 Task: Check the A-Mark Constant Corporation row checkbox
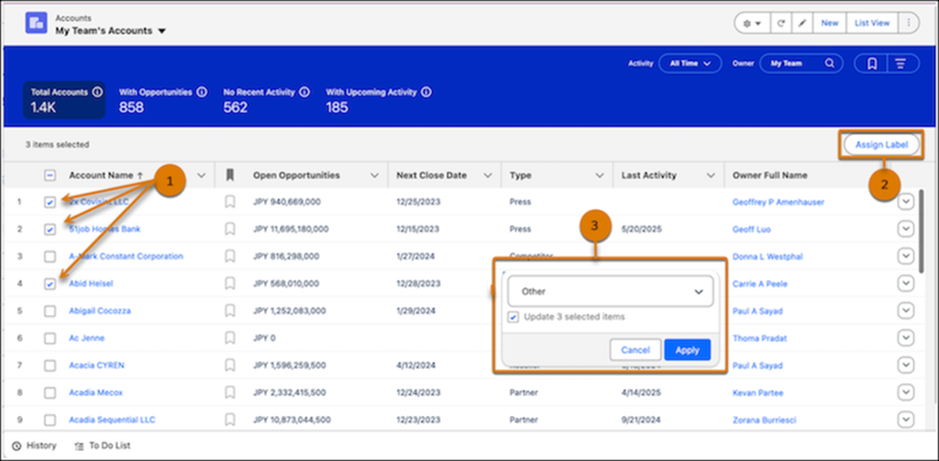coord(50,257)
